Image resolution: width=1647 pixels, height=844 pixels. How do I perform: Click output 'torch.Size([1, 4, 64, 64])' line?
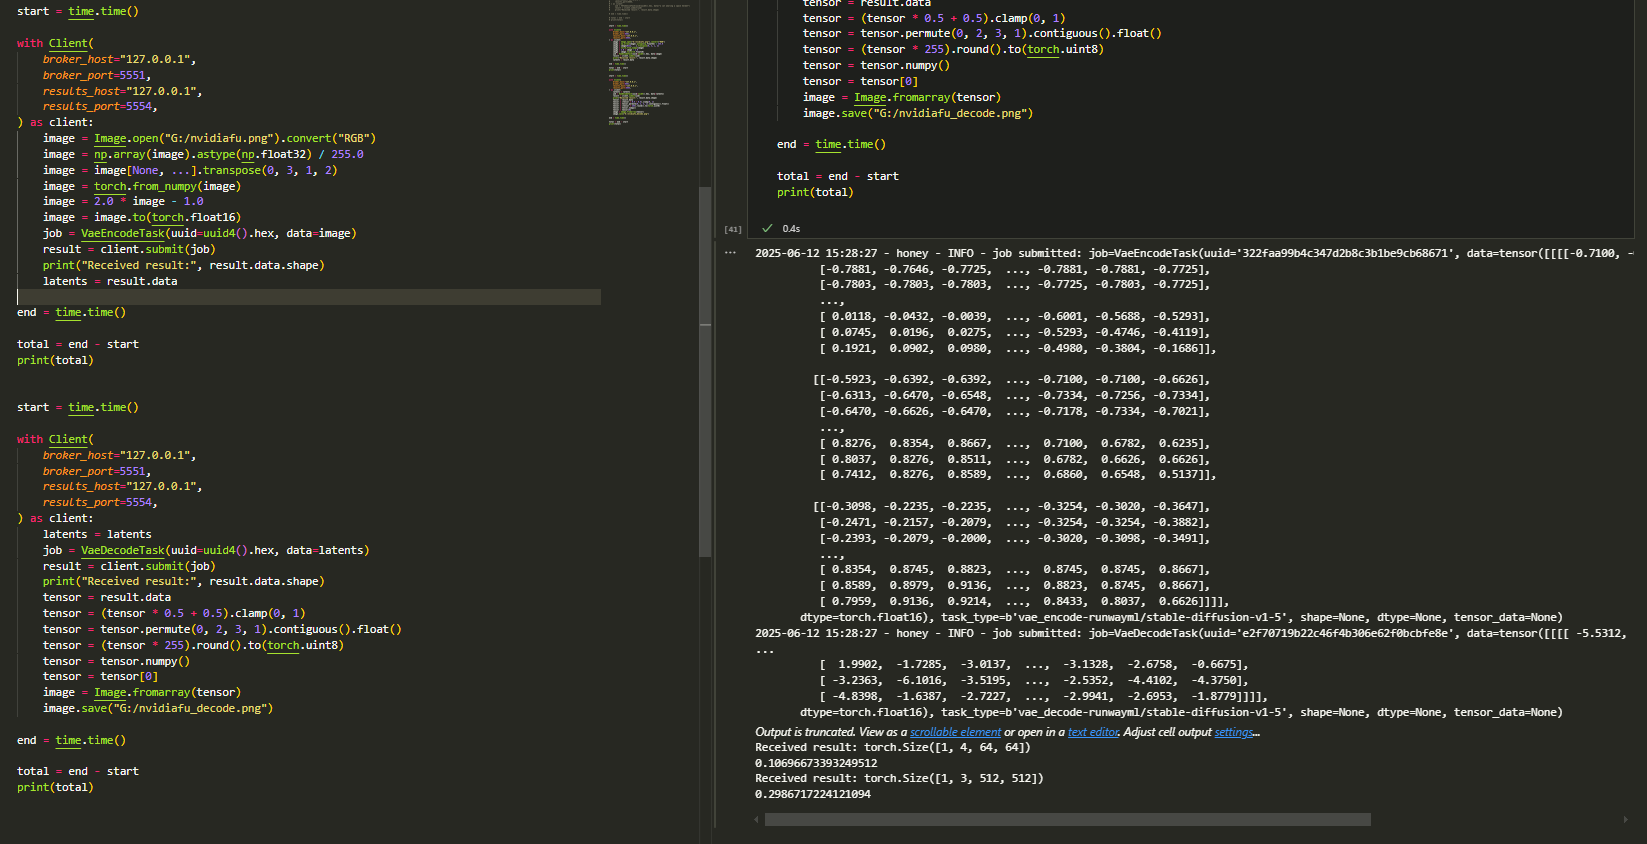coord(892,747)
